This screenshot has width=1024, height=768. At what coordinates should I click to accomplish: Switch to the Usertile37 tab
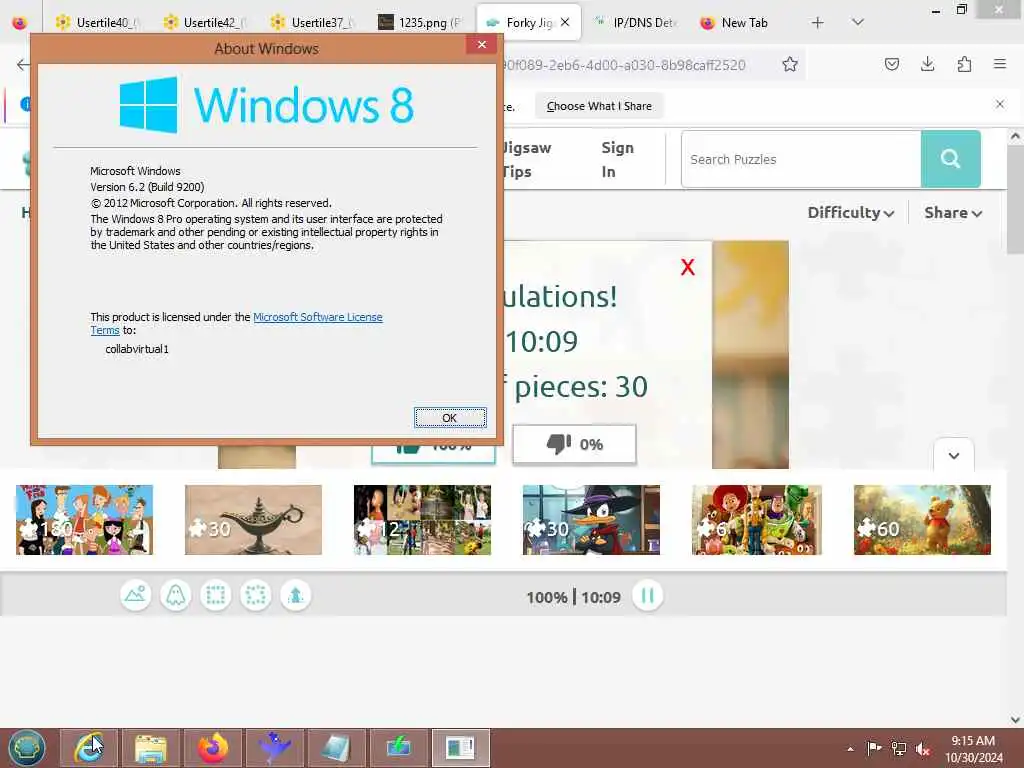(x=312, y=22)
